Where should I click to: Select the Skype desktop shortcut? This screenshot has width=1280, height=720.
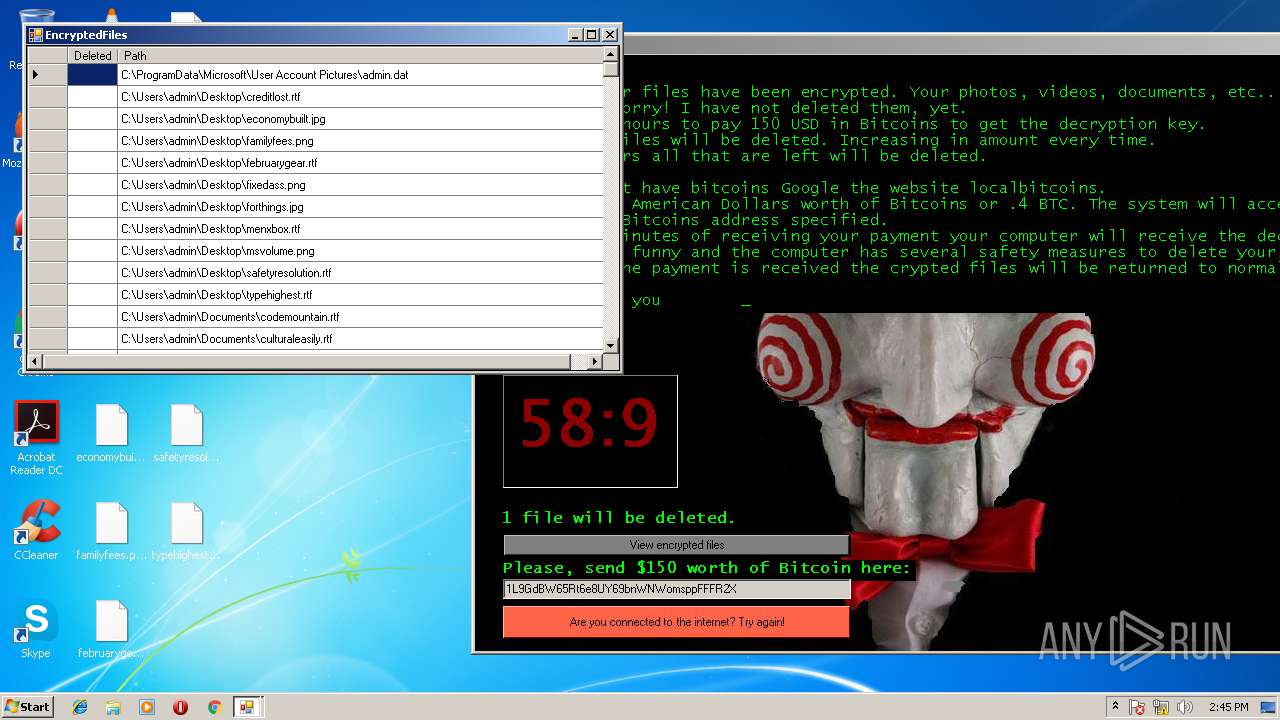click(x=36, y=628)
